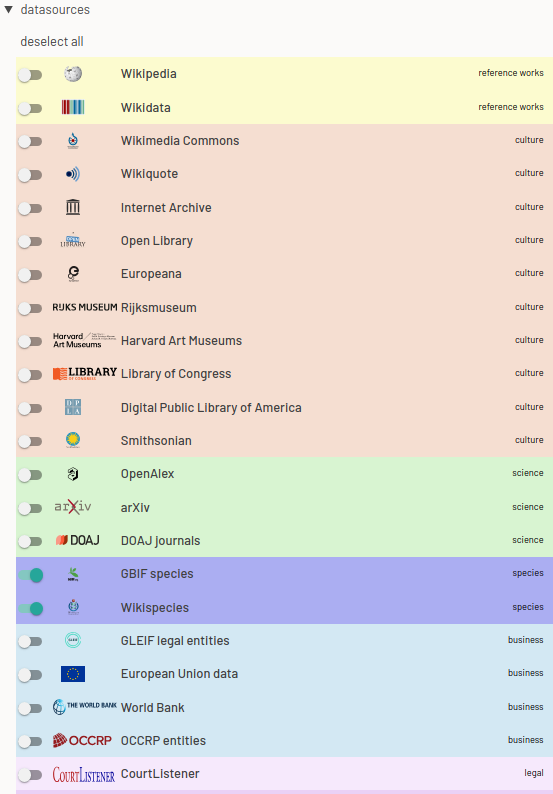
Task: Click the Wikidata barcode logo
Action: [73, 107]
